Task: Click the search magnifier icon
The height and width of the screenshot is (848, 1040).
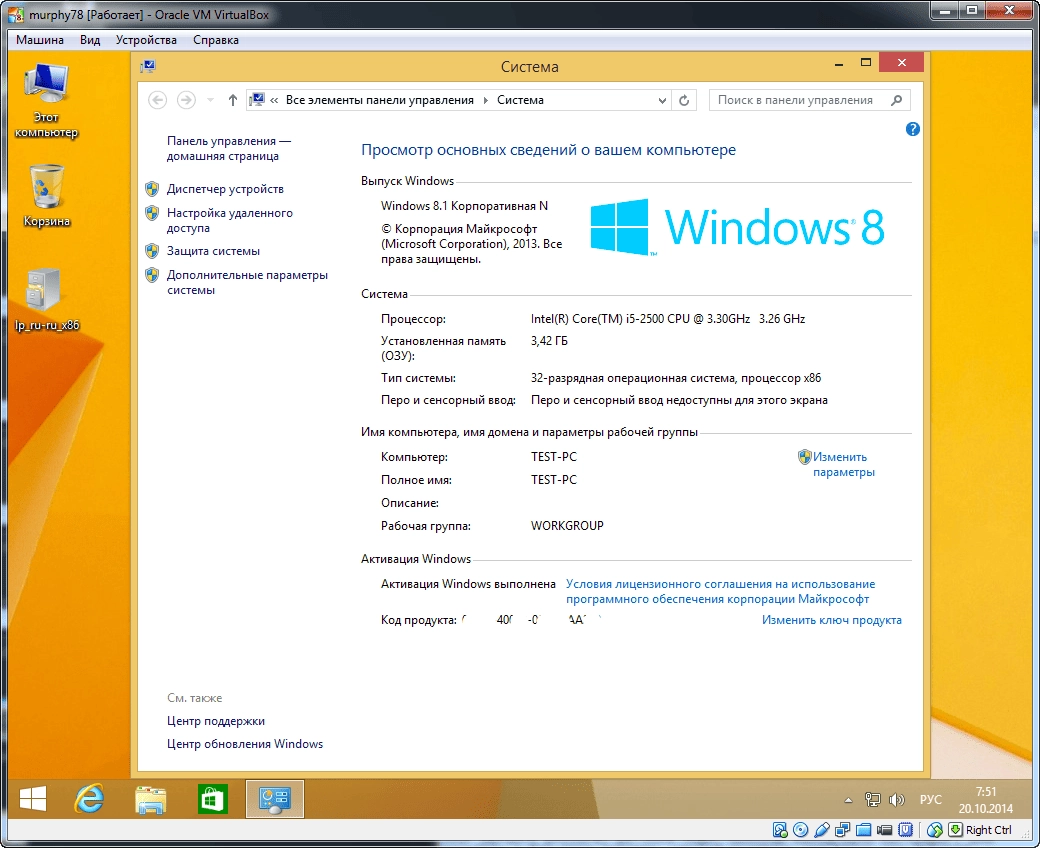Action: coord(896,100)
